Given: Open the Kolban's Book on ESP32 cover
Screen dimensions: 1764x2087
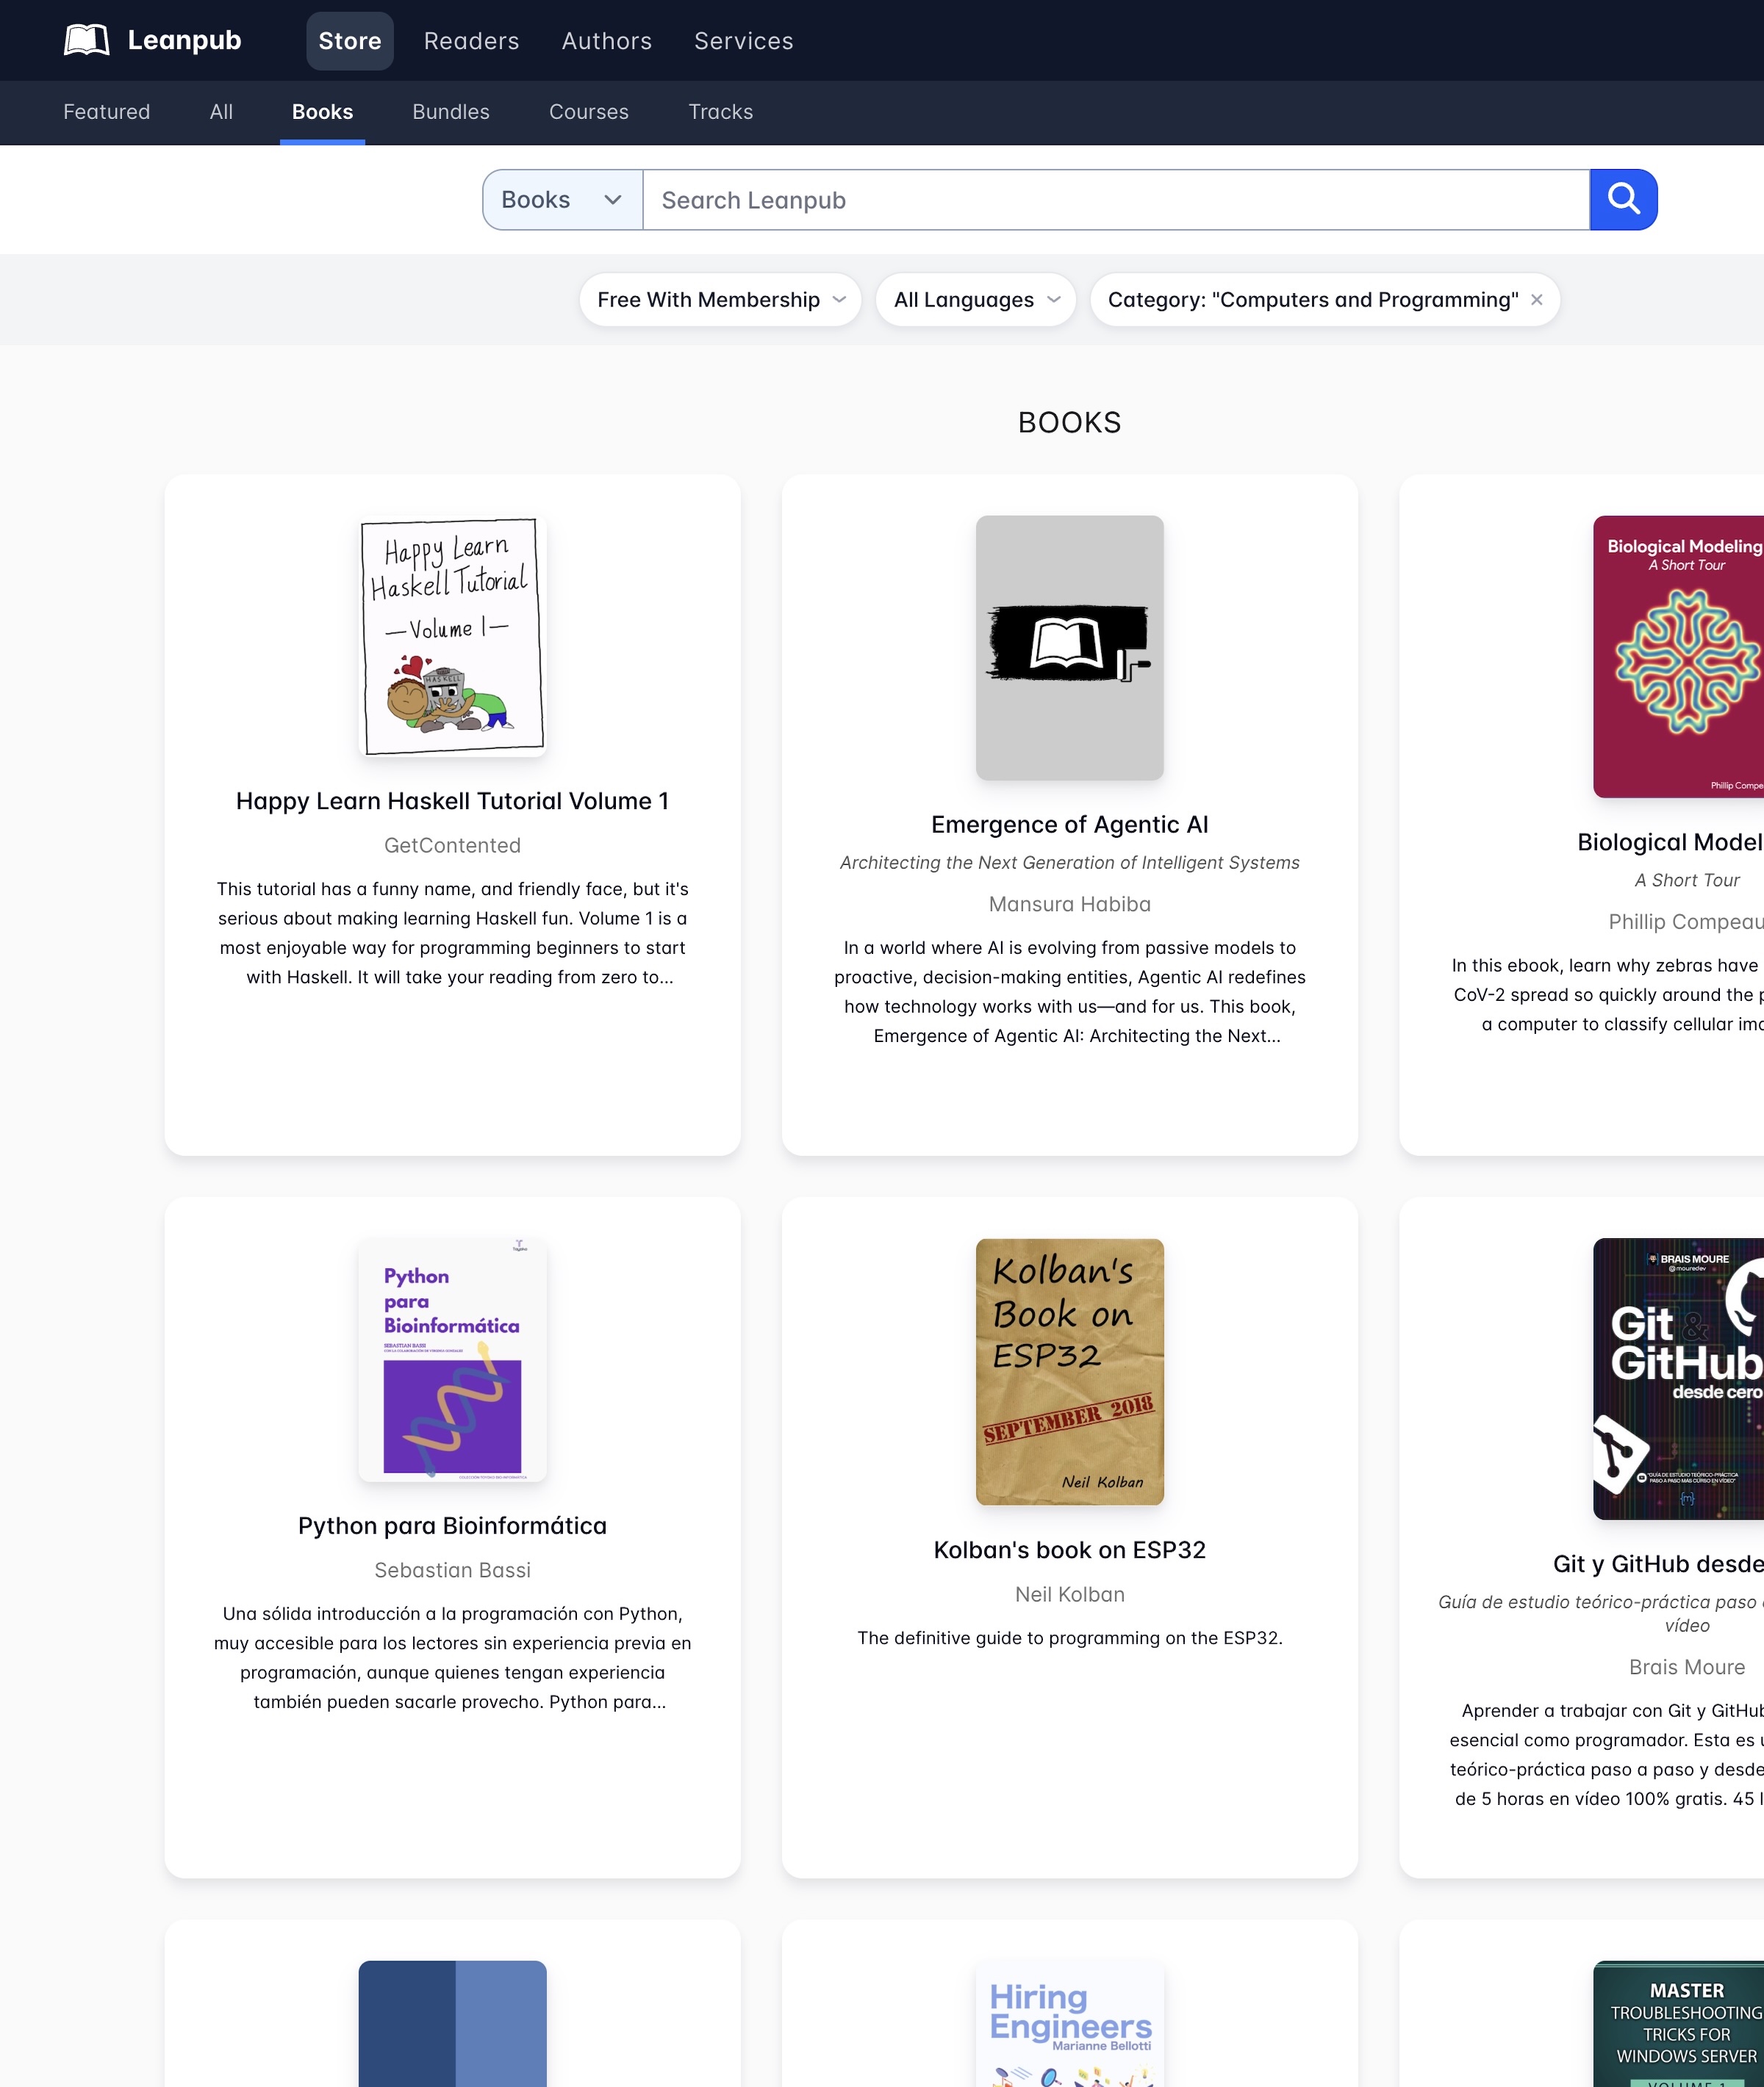Looking at the screenshot, I should point(1069,1371).
